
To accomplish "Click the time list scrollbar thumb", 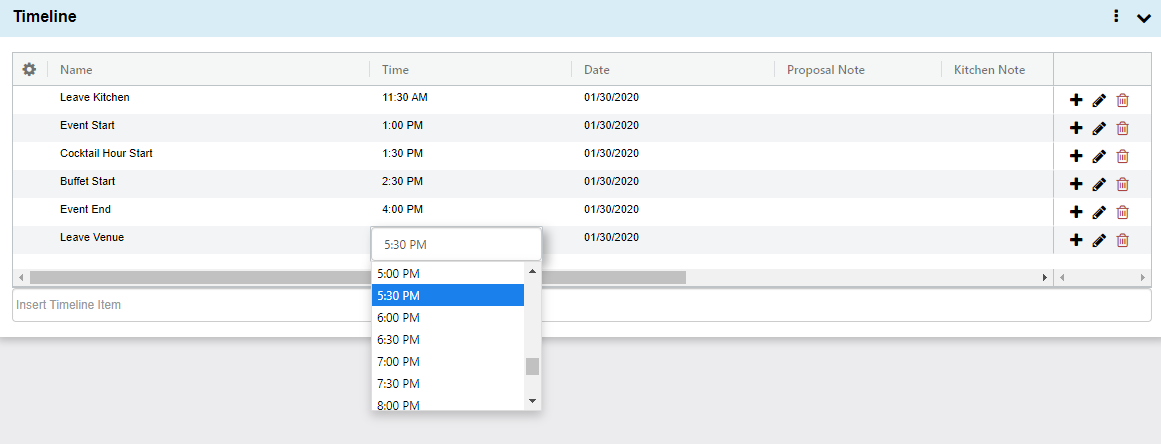I will 532,366.
